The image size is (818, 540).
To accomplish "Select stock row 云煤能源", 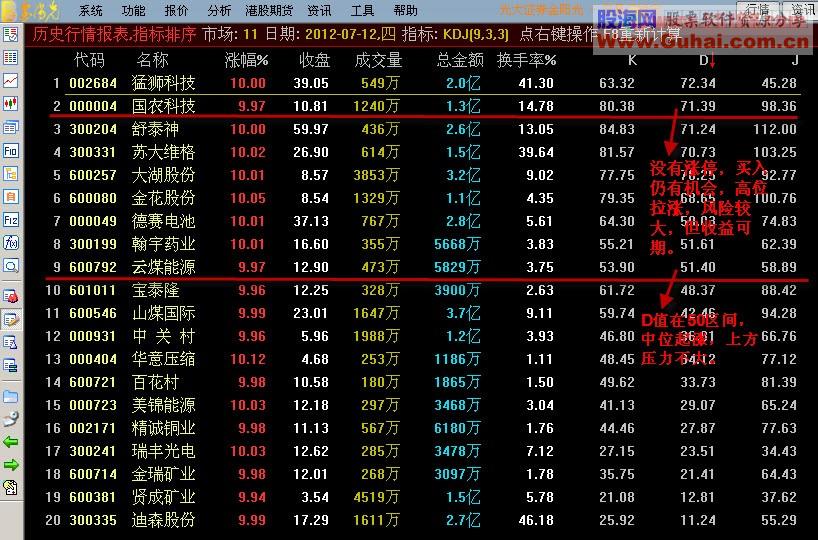I will click(x=423, y=267).
